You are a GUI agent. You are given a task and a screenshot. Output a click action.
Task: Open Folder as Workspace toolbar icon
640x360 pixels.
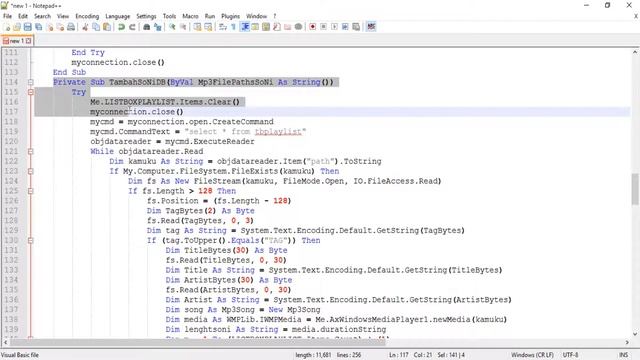click(287, 27)
